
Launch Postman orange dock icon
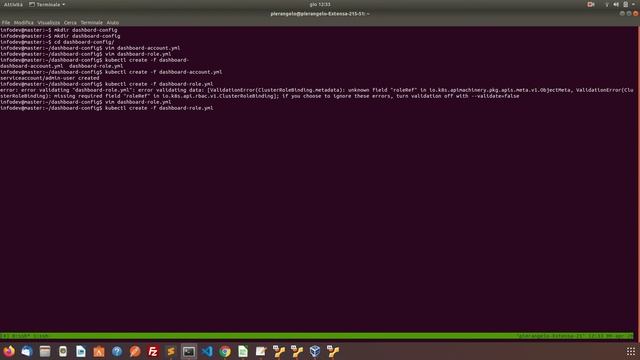tap(135, 351)
